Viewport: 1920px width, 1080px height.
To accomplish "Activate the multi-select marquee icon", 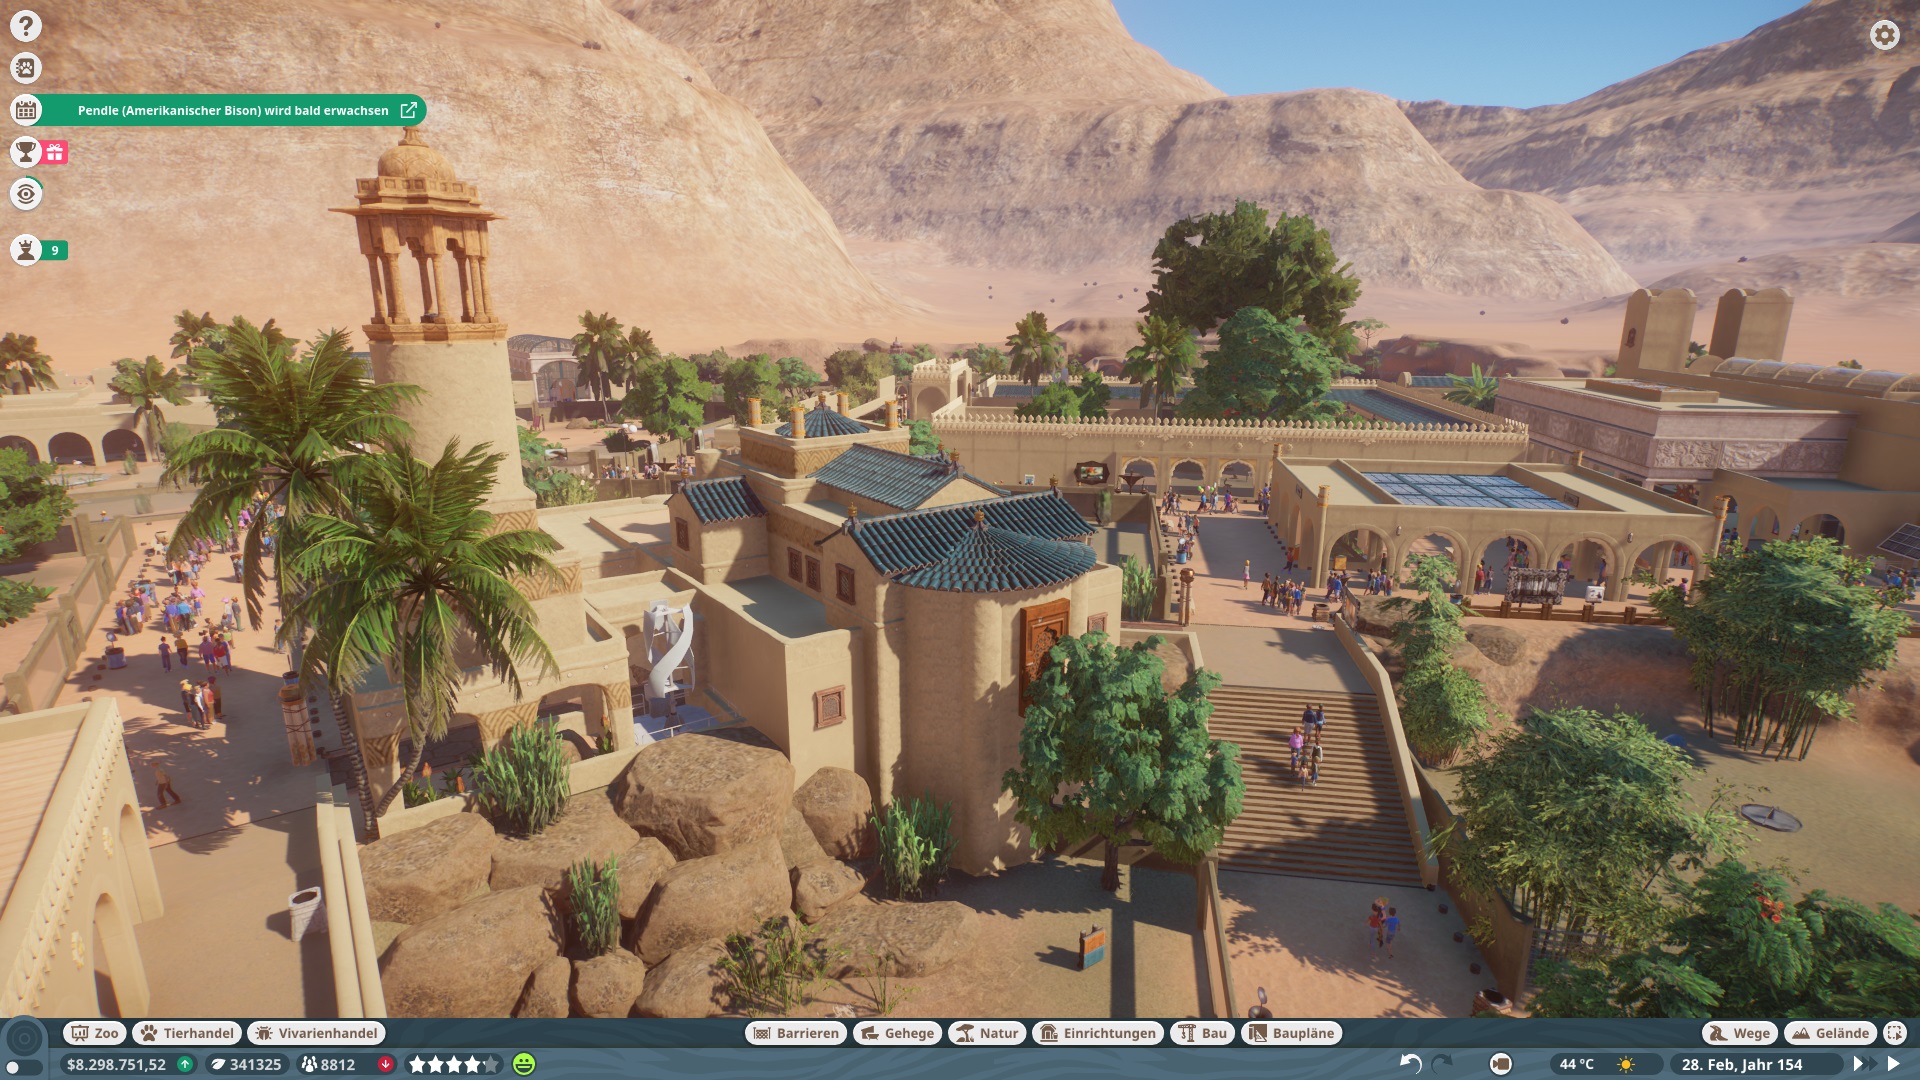I will click(1894, 1033).
